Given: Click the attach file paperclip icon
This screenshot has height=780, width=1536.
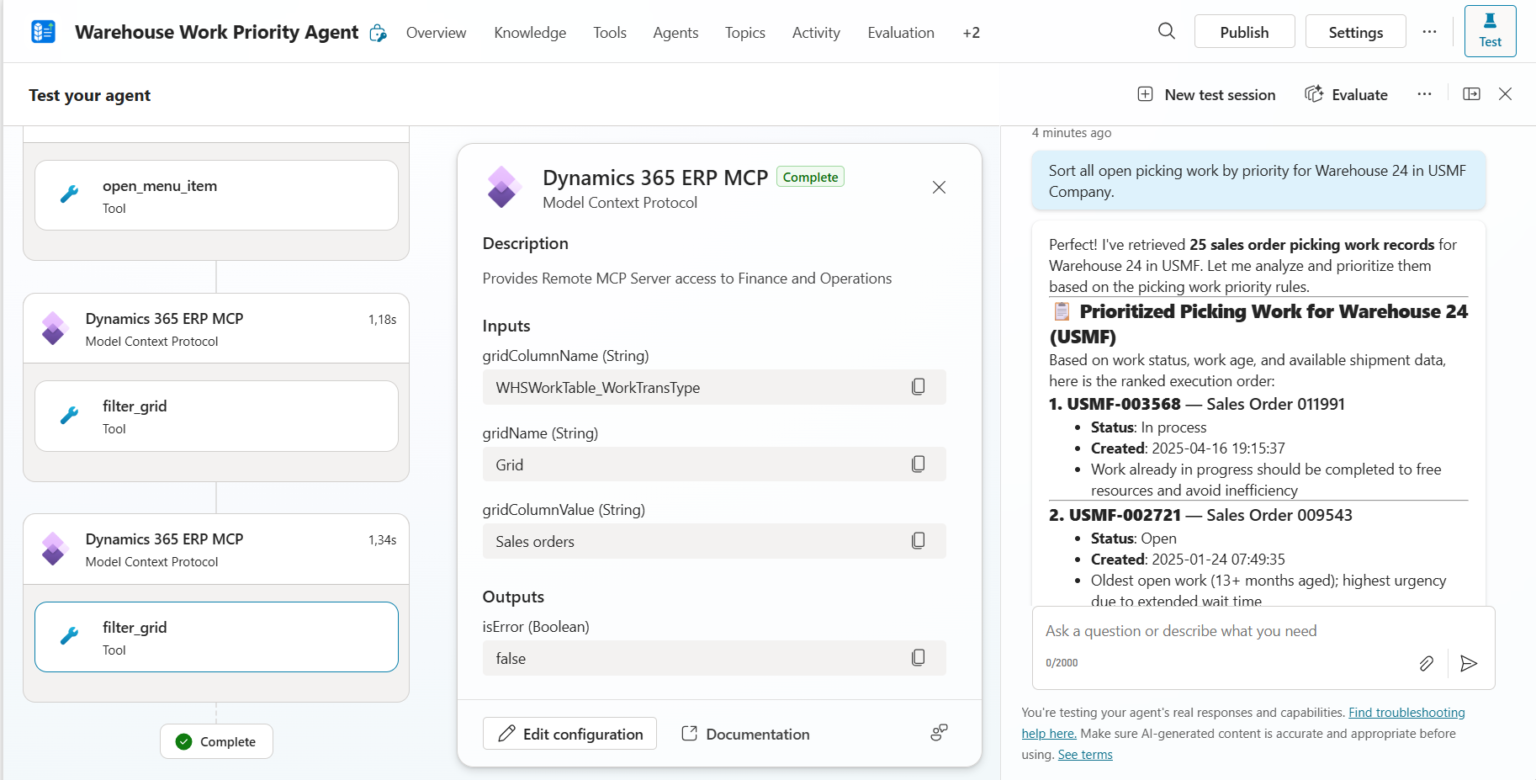Looking at the screenshot, I should point(1427,663).
